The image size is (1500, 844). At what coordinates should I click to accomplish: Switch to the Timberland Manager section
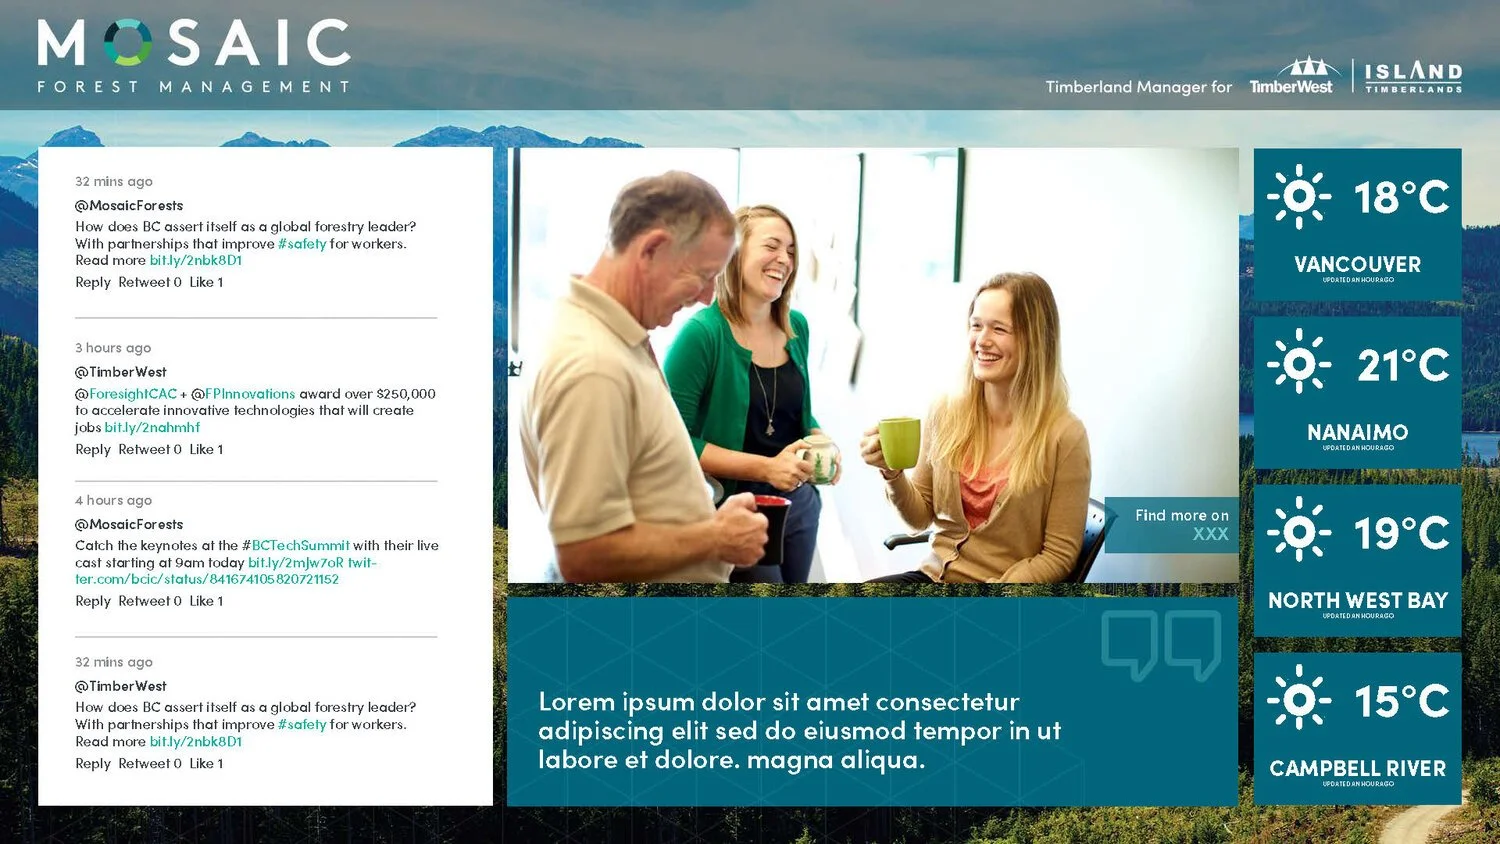click(x=1139, y=87)
